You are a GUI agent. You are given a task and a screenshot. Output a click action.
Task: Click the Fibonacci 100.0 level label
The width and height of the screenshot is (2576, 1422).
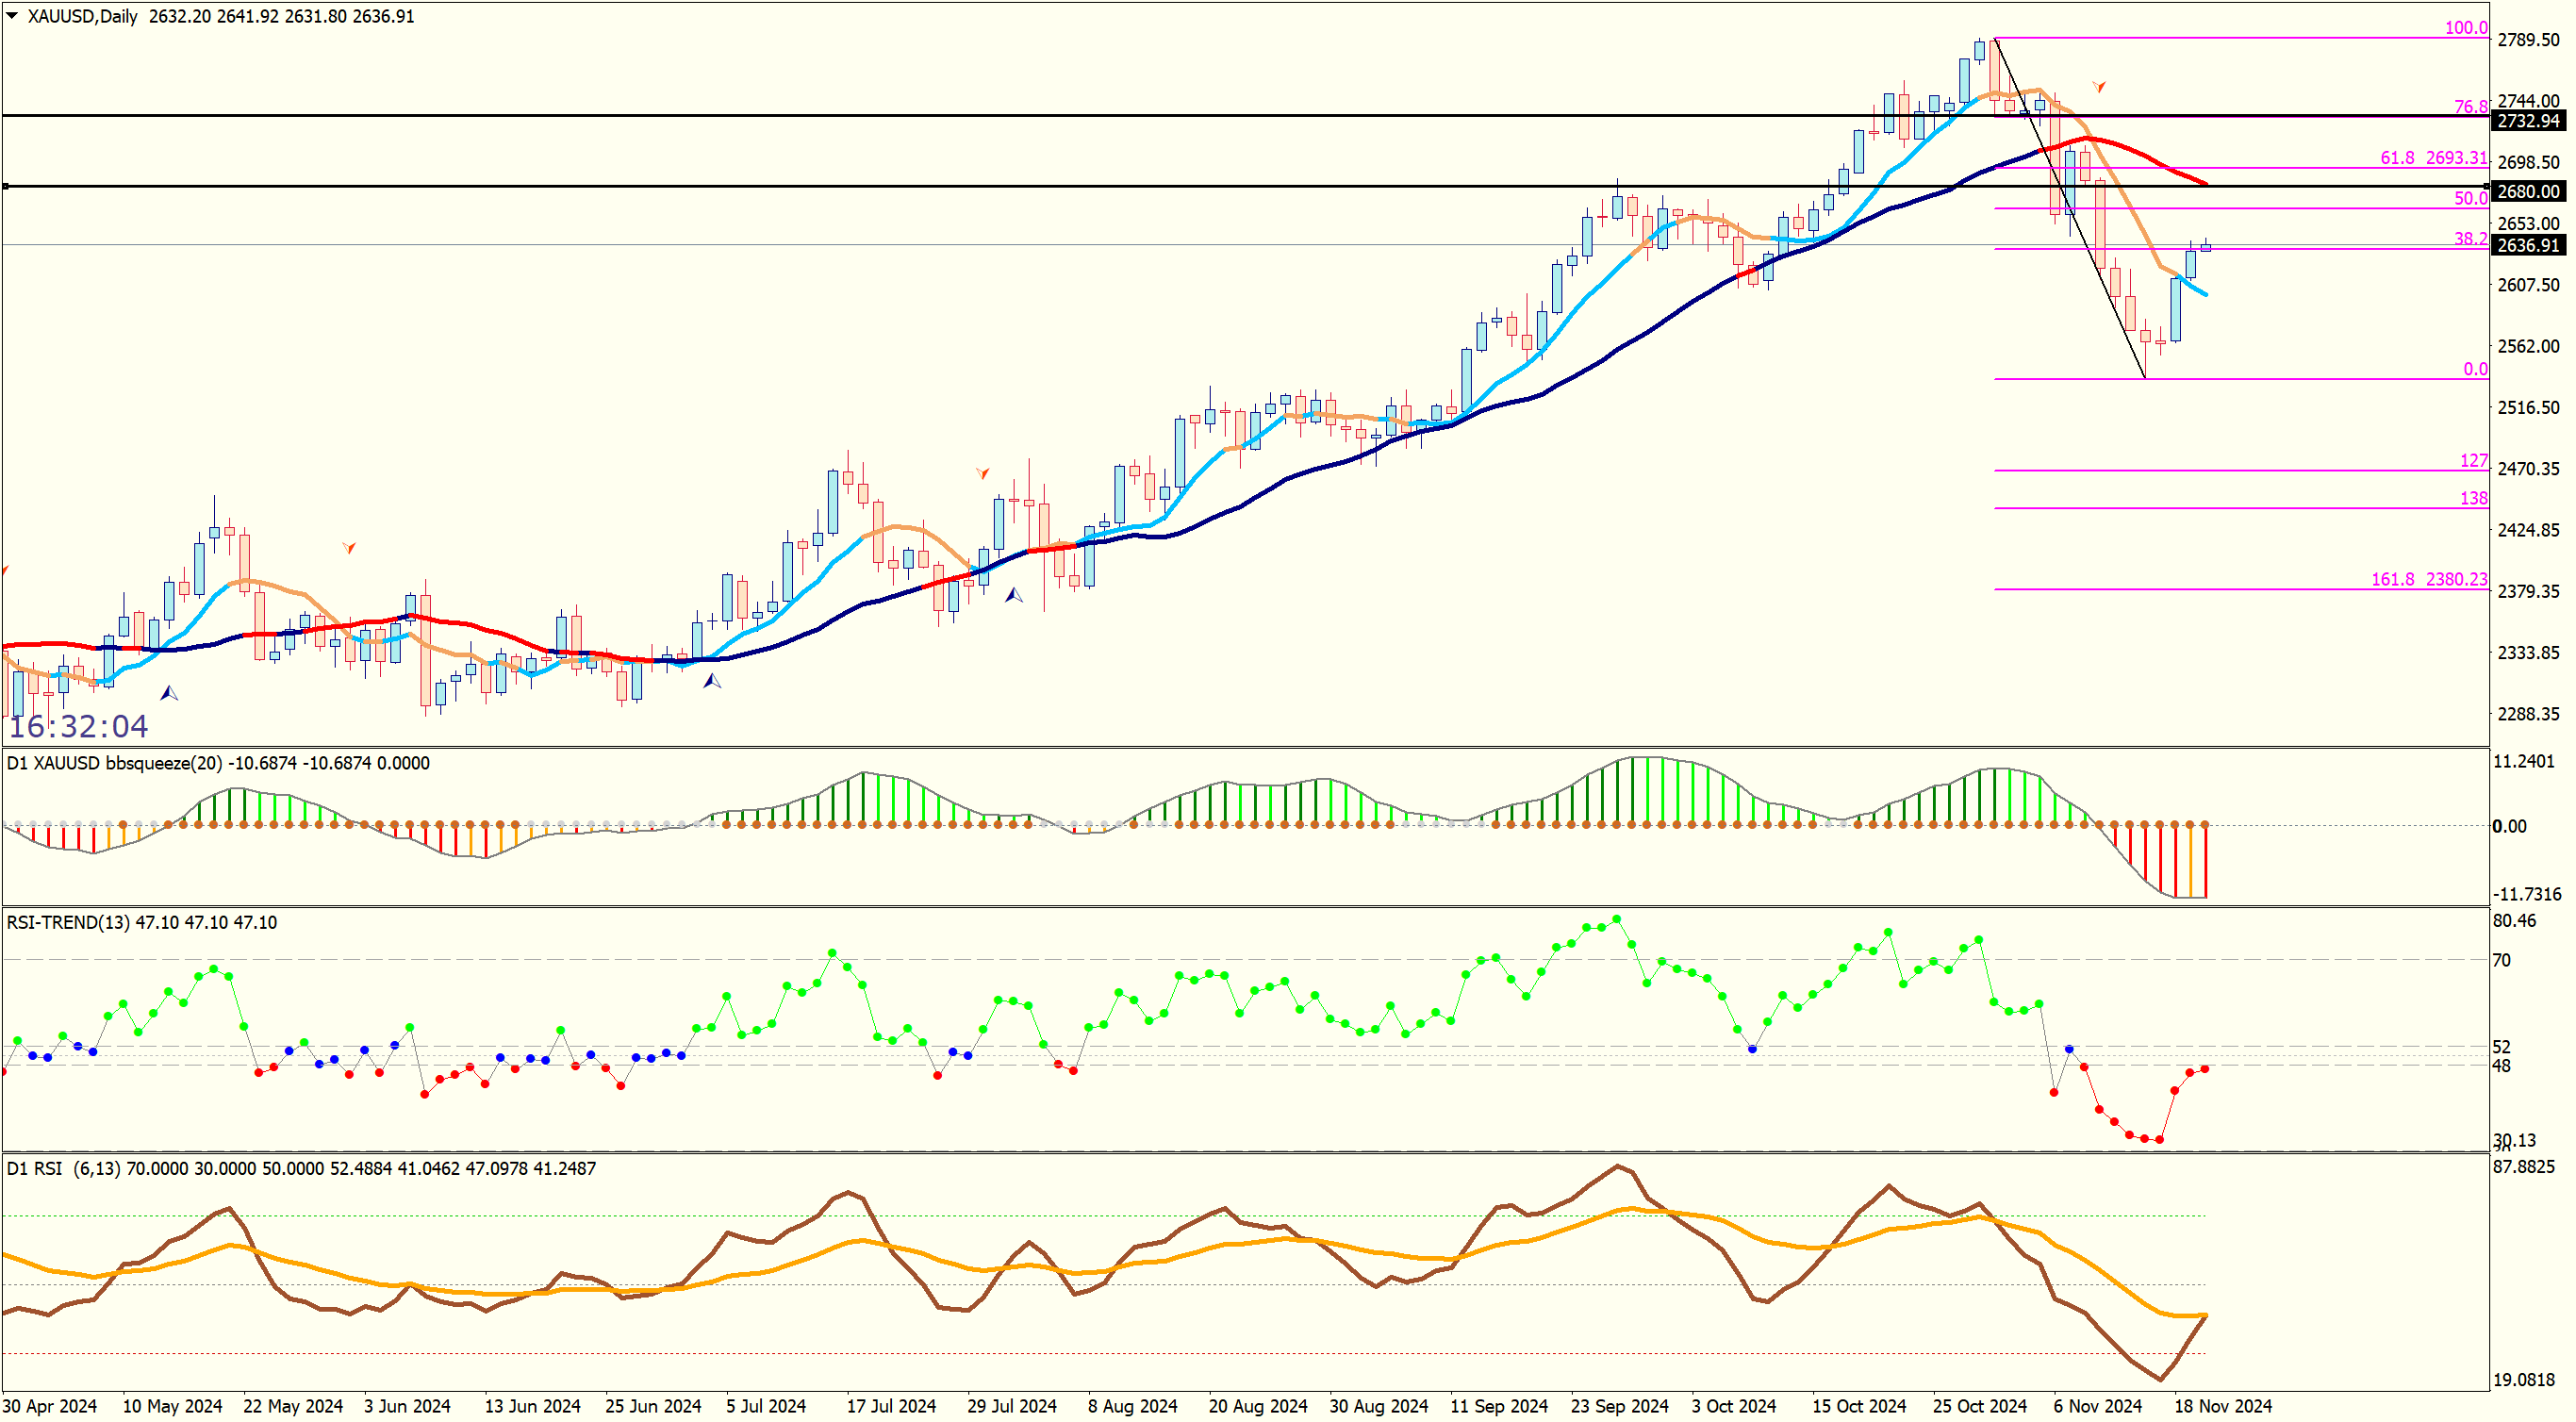(2465, 28)
